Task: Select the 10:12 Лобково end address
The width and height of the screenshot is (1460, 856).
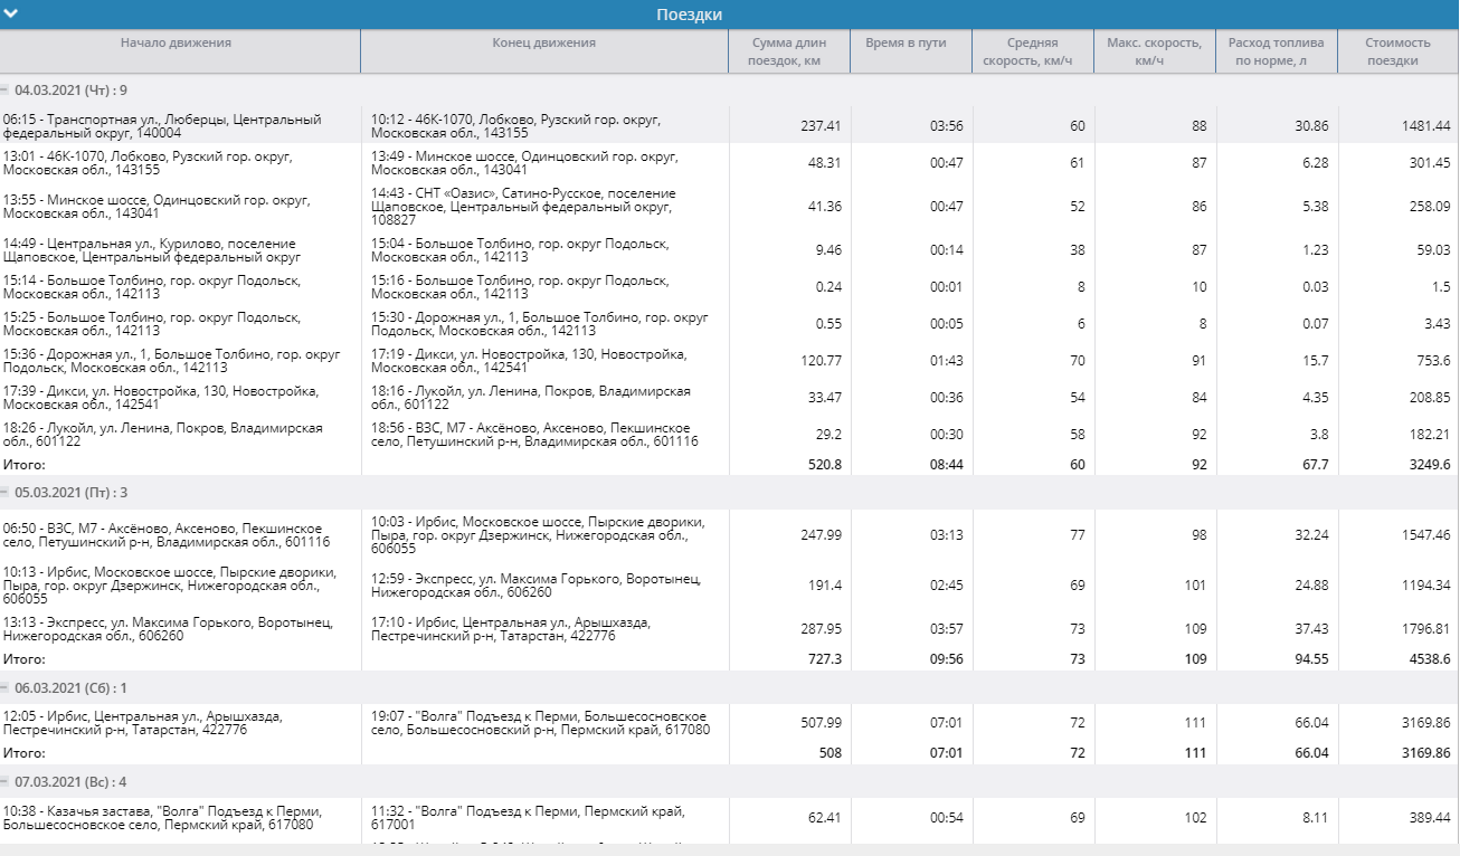Action: point(516,126)
